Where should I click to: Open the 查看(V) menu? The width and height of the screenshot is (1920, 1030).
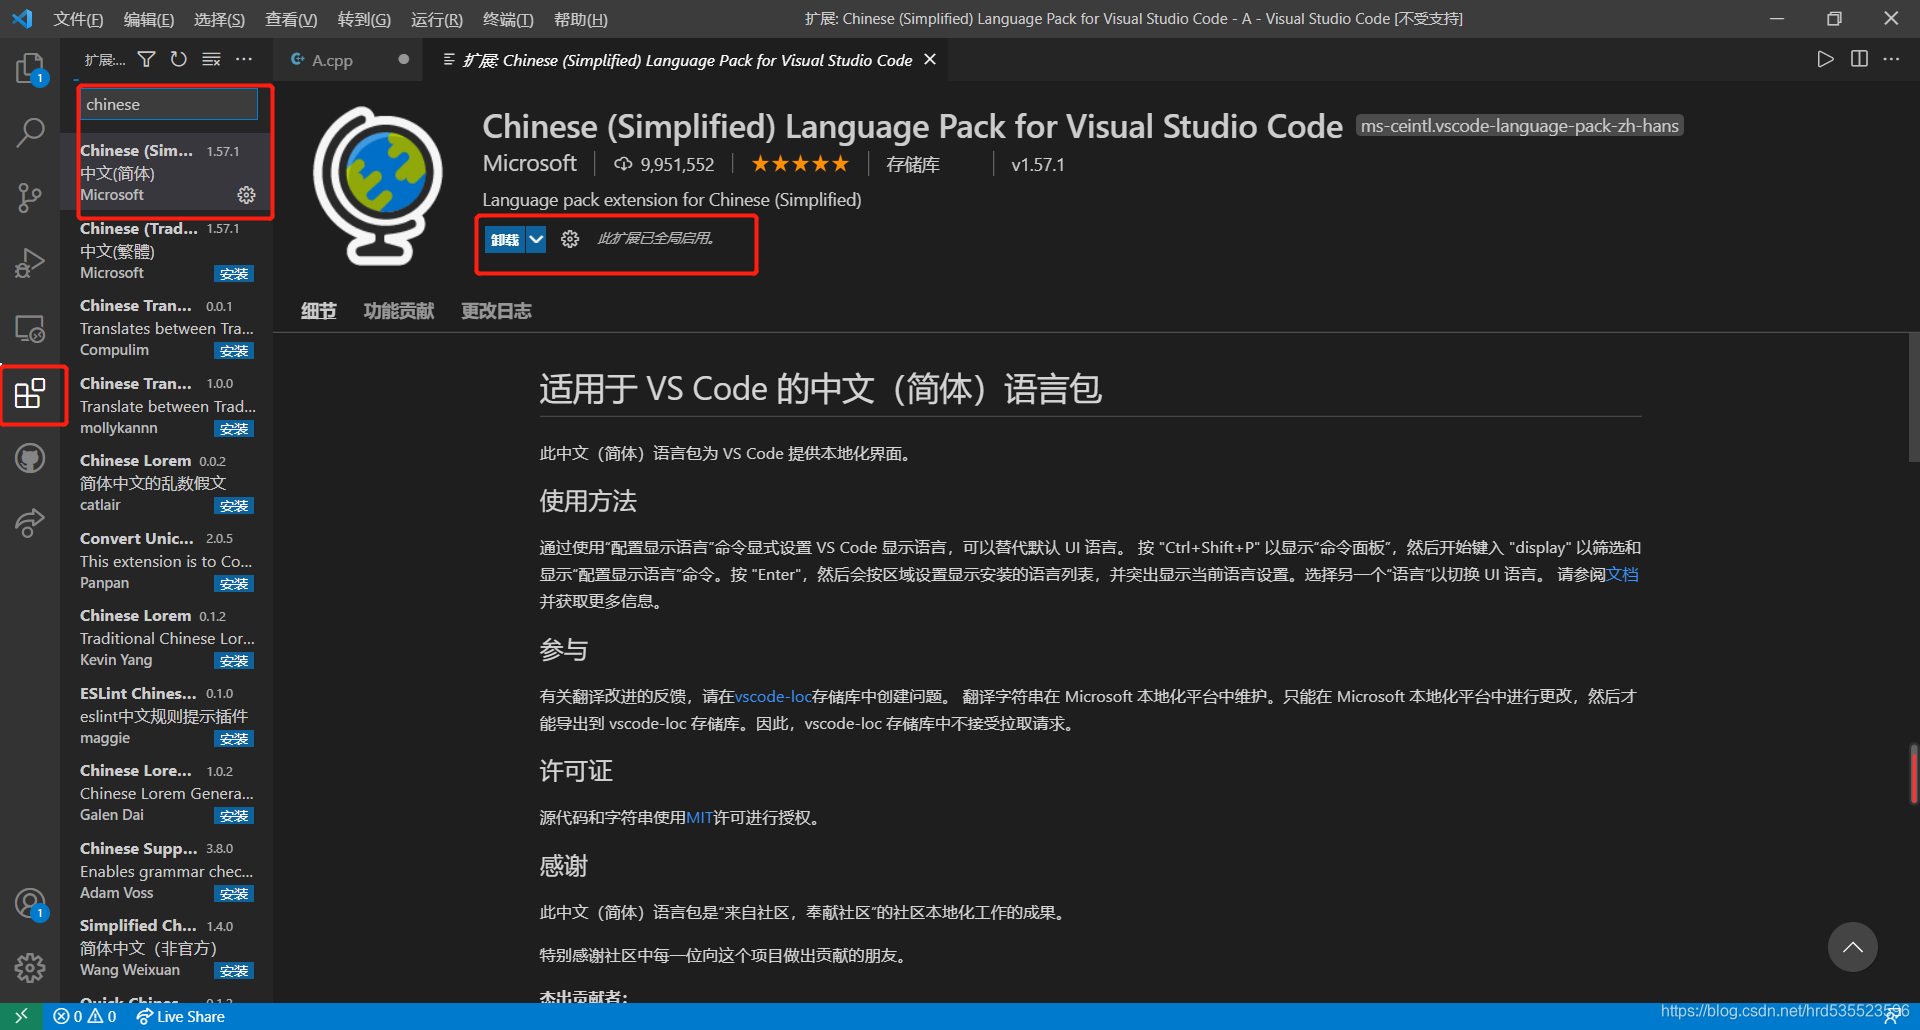[291, 19]
